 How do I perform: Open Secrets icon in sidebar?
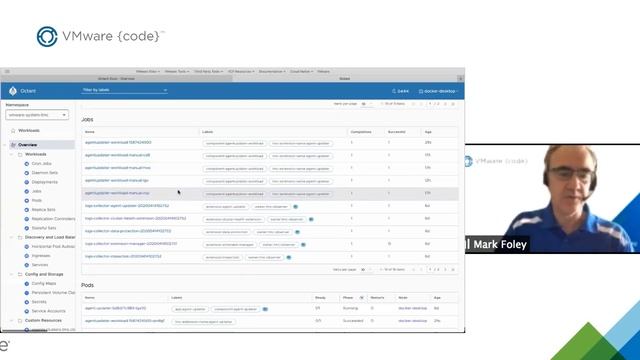tap(27, 302)
